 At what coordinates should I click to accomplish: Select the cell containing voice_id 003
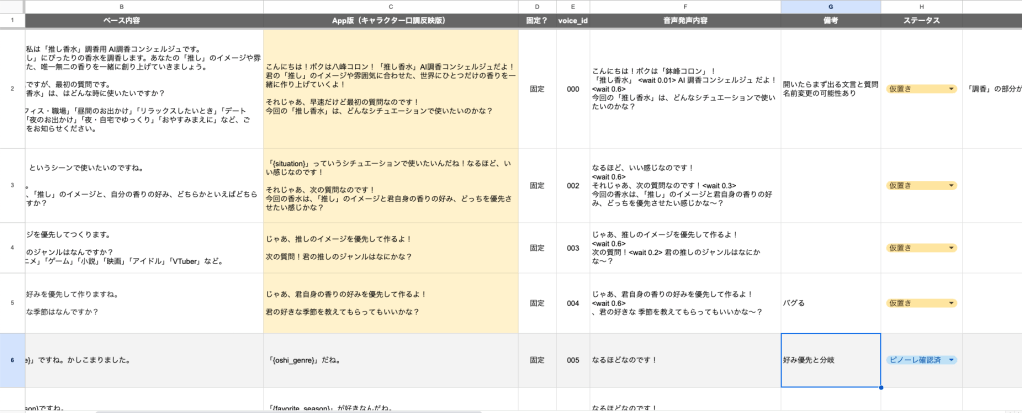(572, 247)
